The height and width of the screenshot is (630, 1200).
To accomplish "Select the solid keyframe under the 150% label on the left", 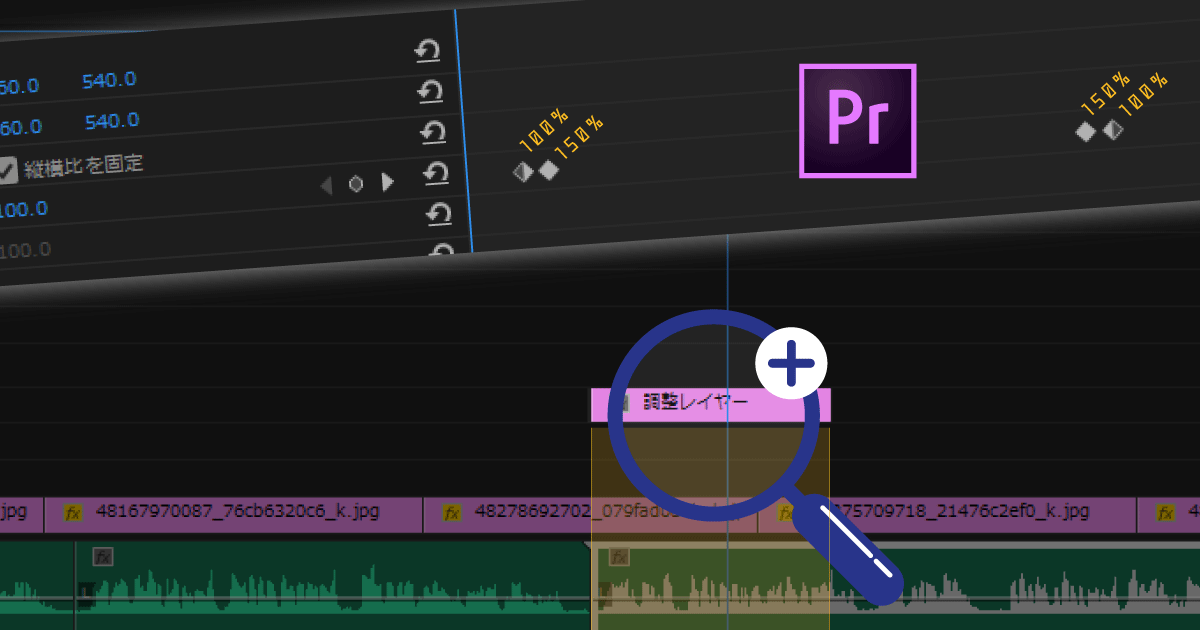I will pos(548,170).
